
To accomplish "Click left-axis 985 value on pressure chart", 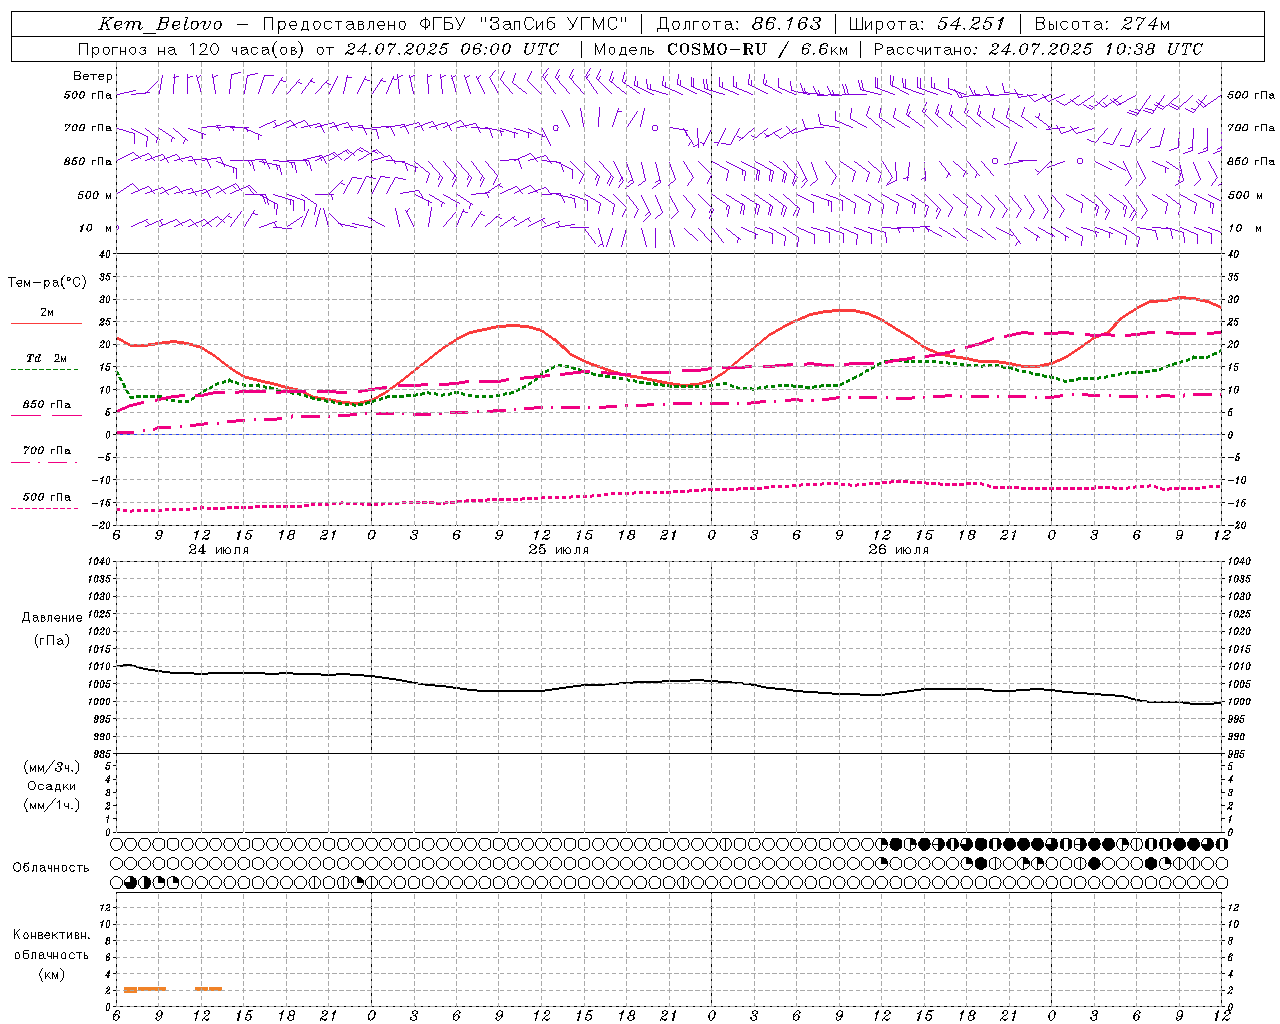I will tap(103, 754).
